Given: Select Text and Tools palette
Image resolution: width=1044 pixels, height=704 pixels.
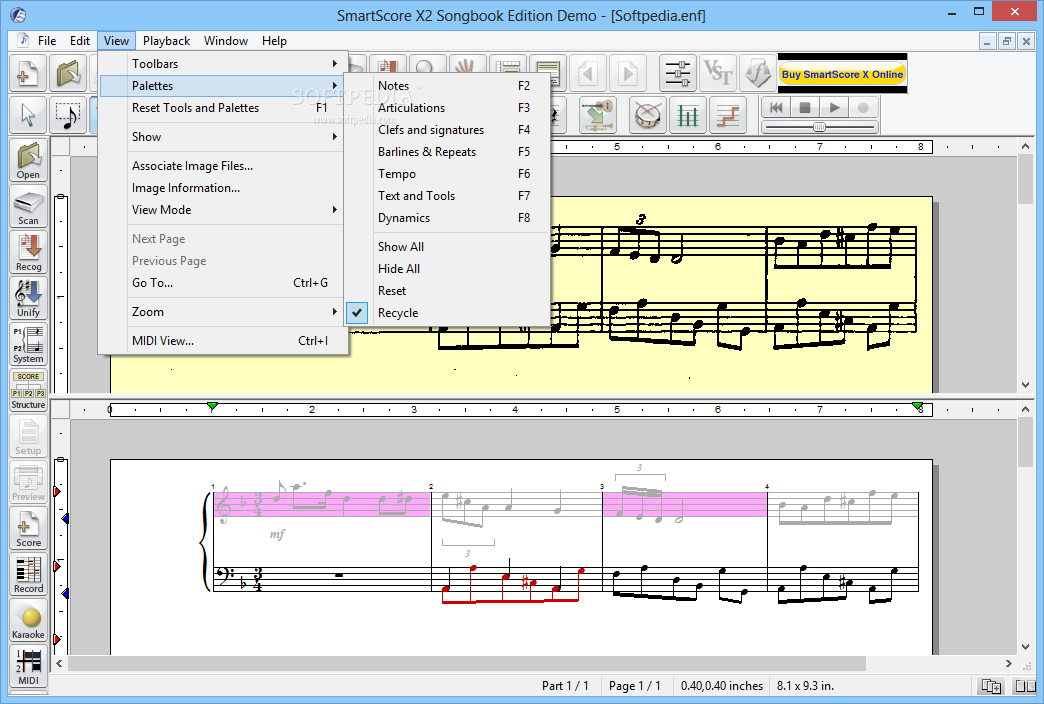Looking at the screenshot, I should tap(447, 195).
